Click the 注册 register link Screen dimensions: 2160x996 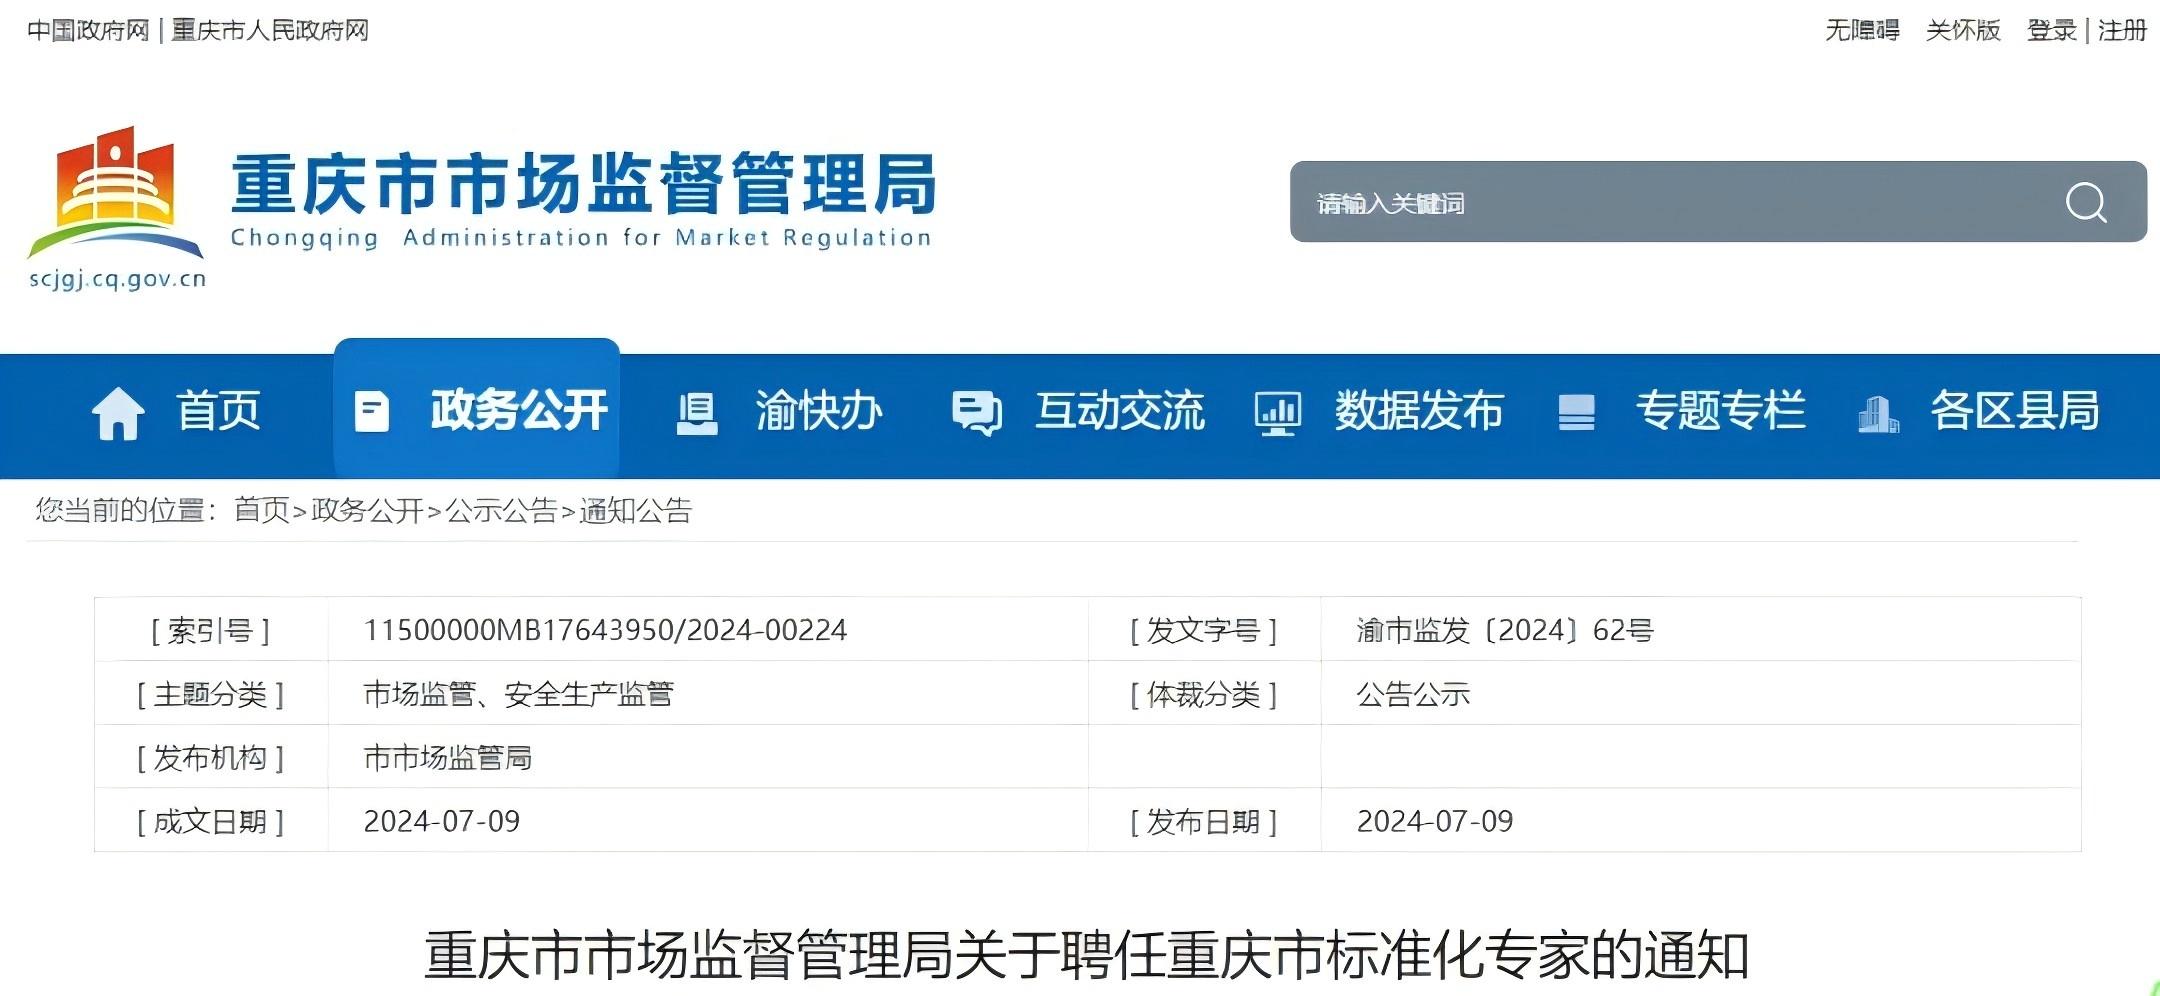tap(2122, 30)
